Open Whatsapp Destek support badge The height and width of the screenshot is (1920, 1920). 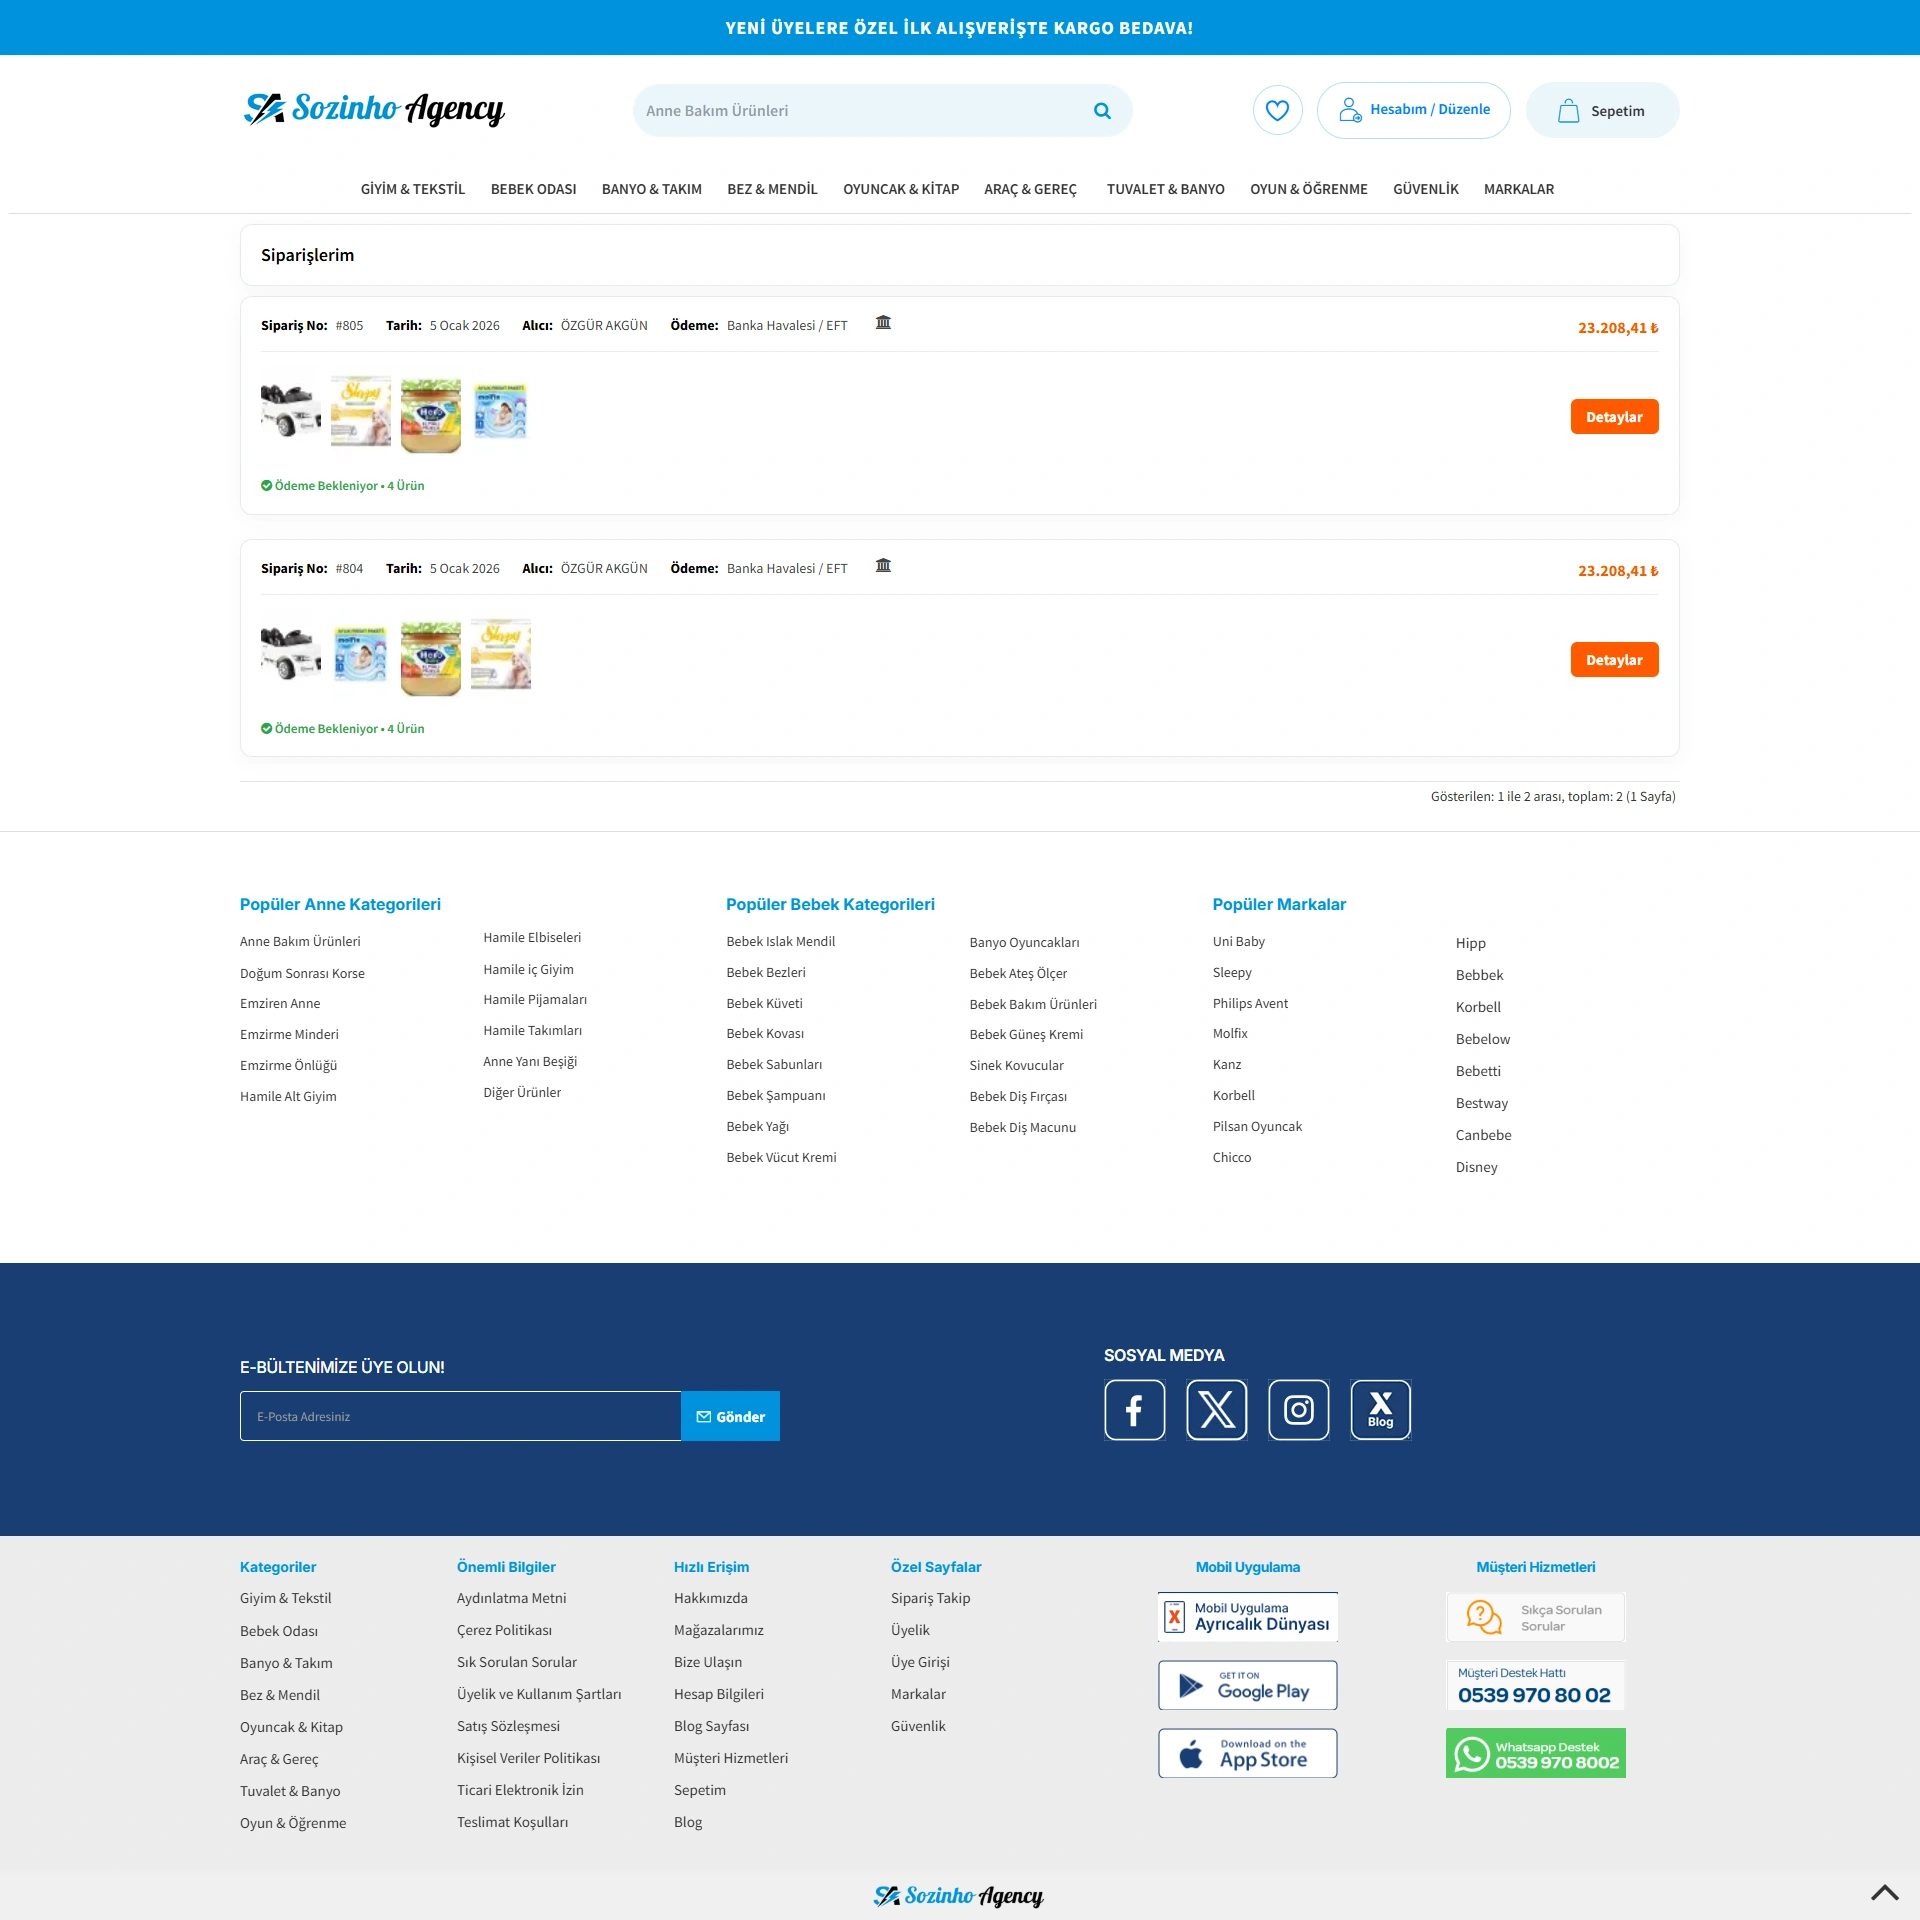(1535, 1753)
